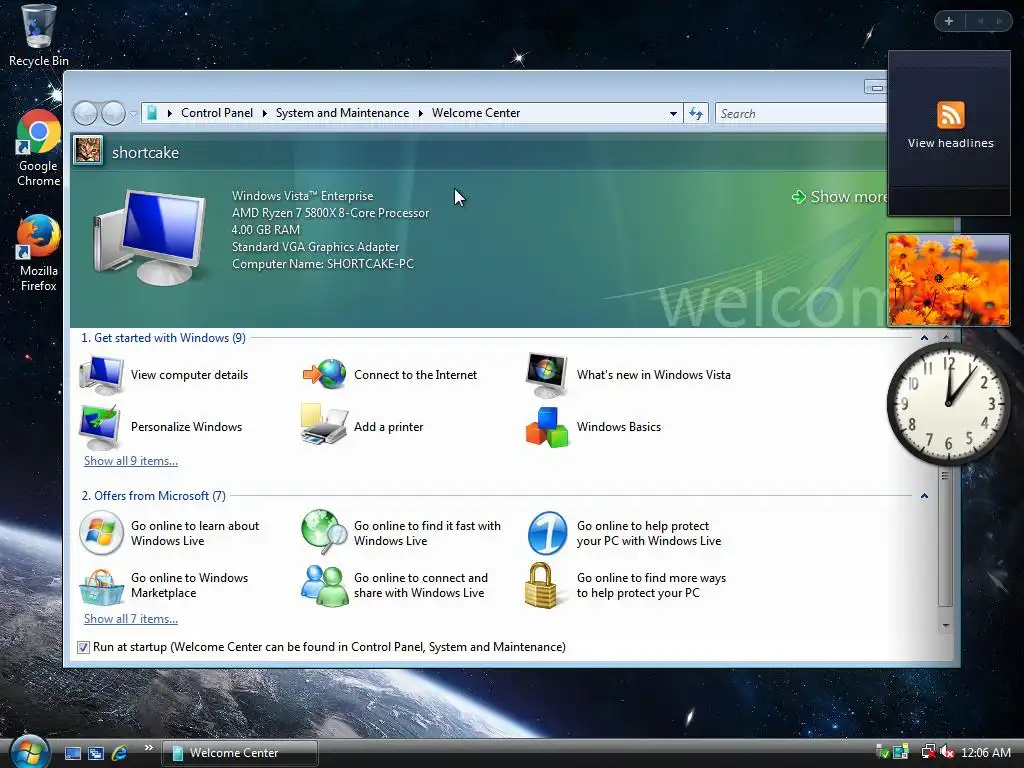Open View computer details

coord(164,375)
